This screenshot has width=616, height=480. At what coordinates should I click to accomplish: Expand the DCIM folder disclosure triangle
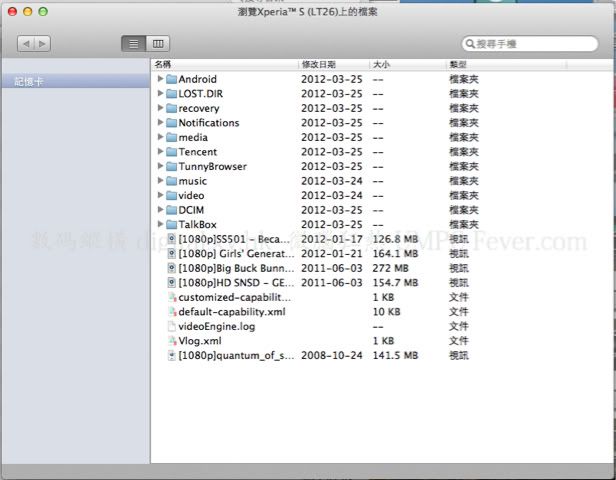[x=160, y=210]
